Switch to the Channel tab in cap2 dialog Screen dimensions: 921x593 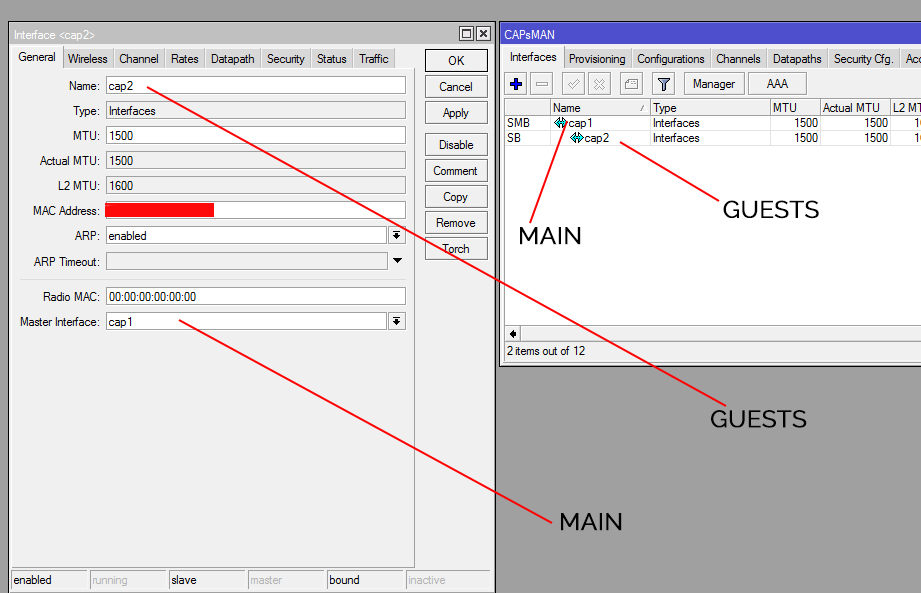139,59
